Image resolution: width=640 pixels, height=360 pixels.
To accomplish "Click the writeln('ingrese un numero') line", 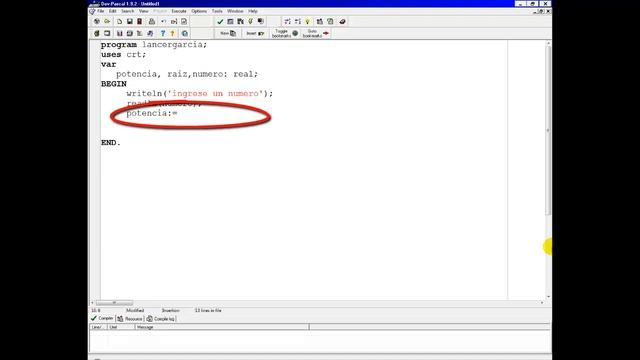I will (x=200, y=93).
